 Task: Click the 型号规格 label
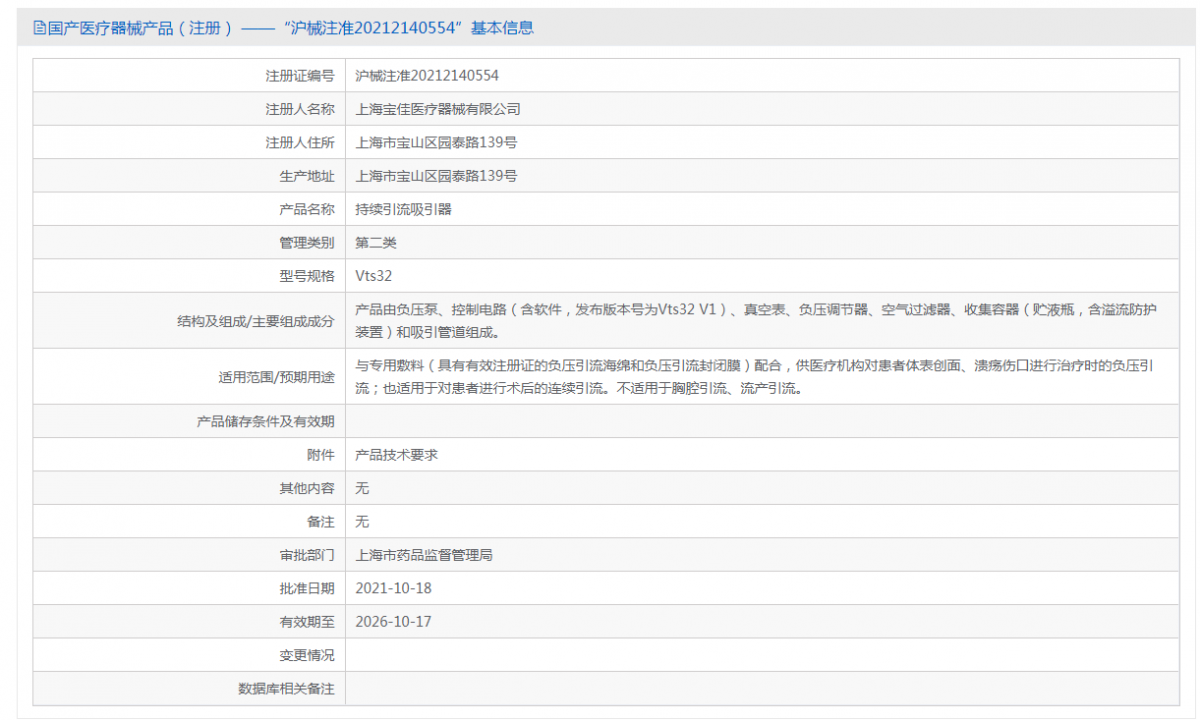coord(307,276)
